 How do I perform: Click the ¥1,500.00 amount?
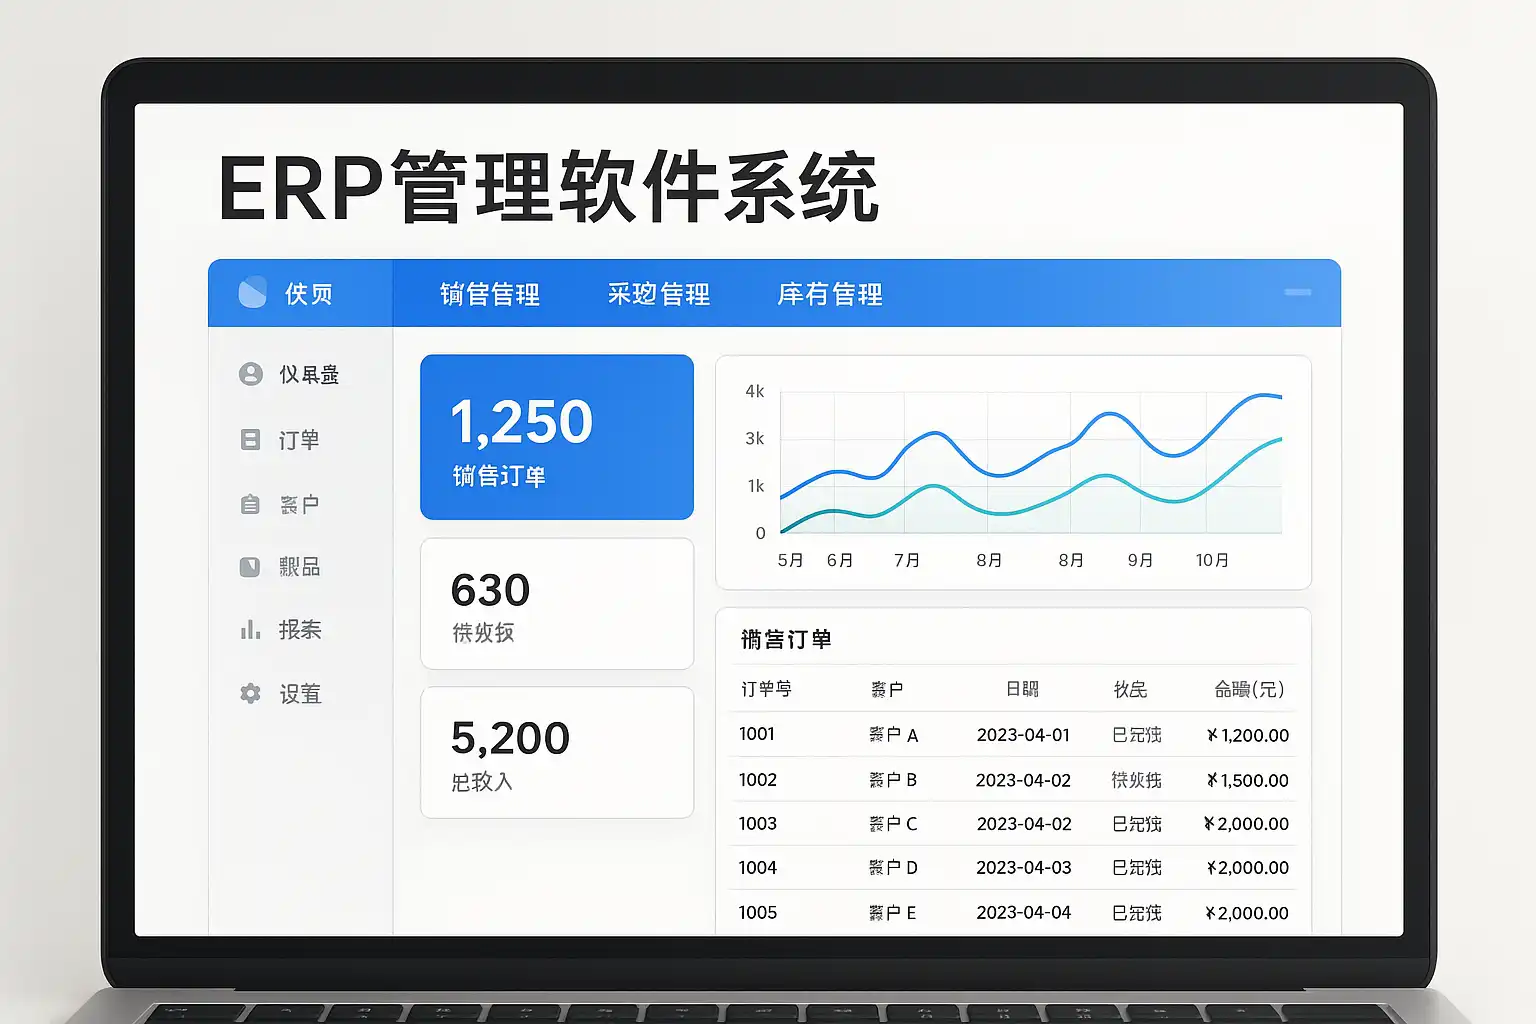click(x=1248, y=780)
